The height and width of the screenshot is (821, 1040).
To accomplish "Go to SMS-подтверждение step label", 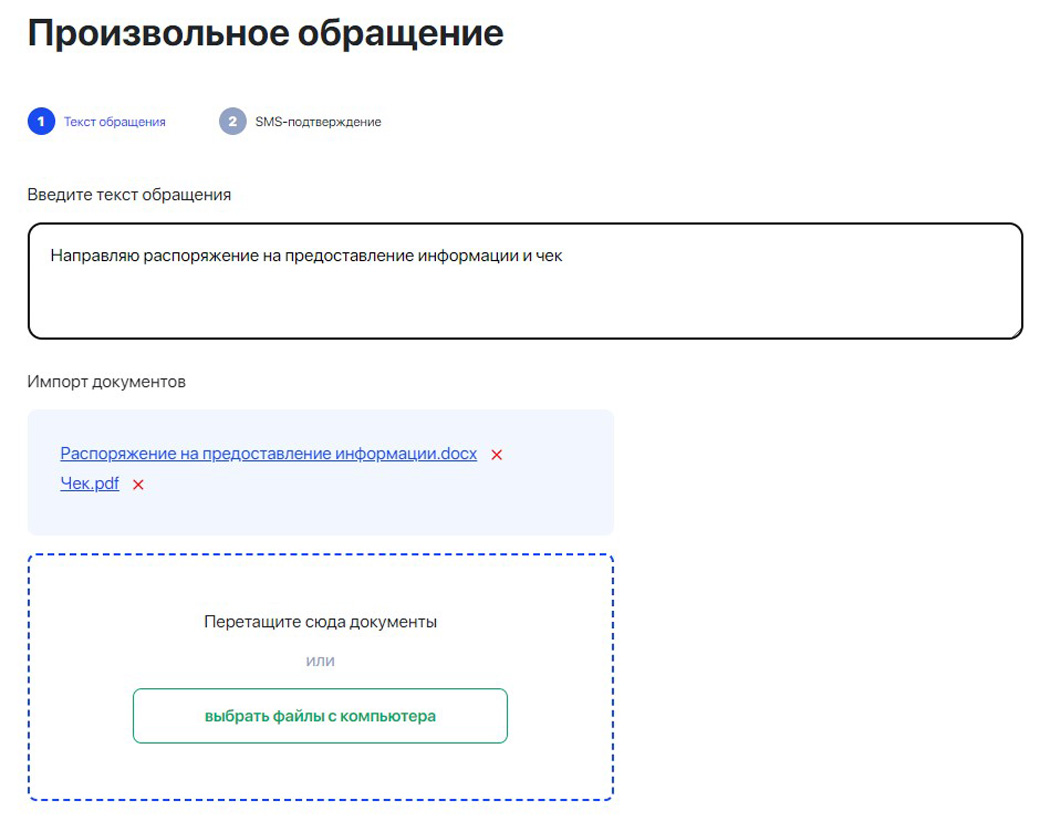I will 318,122.
